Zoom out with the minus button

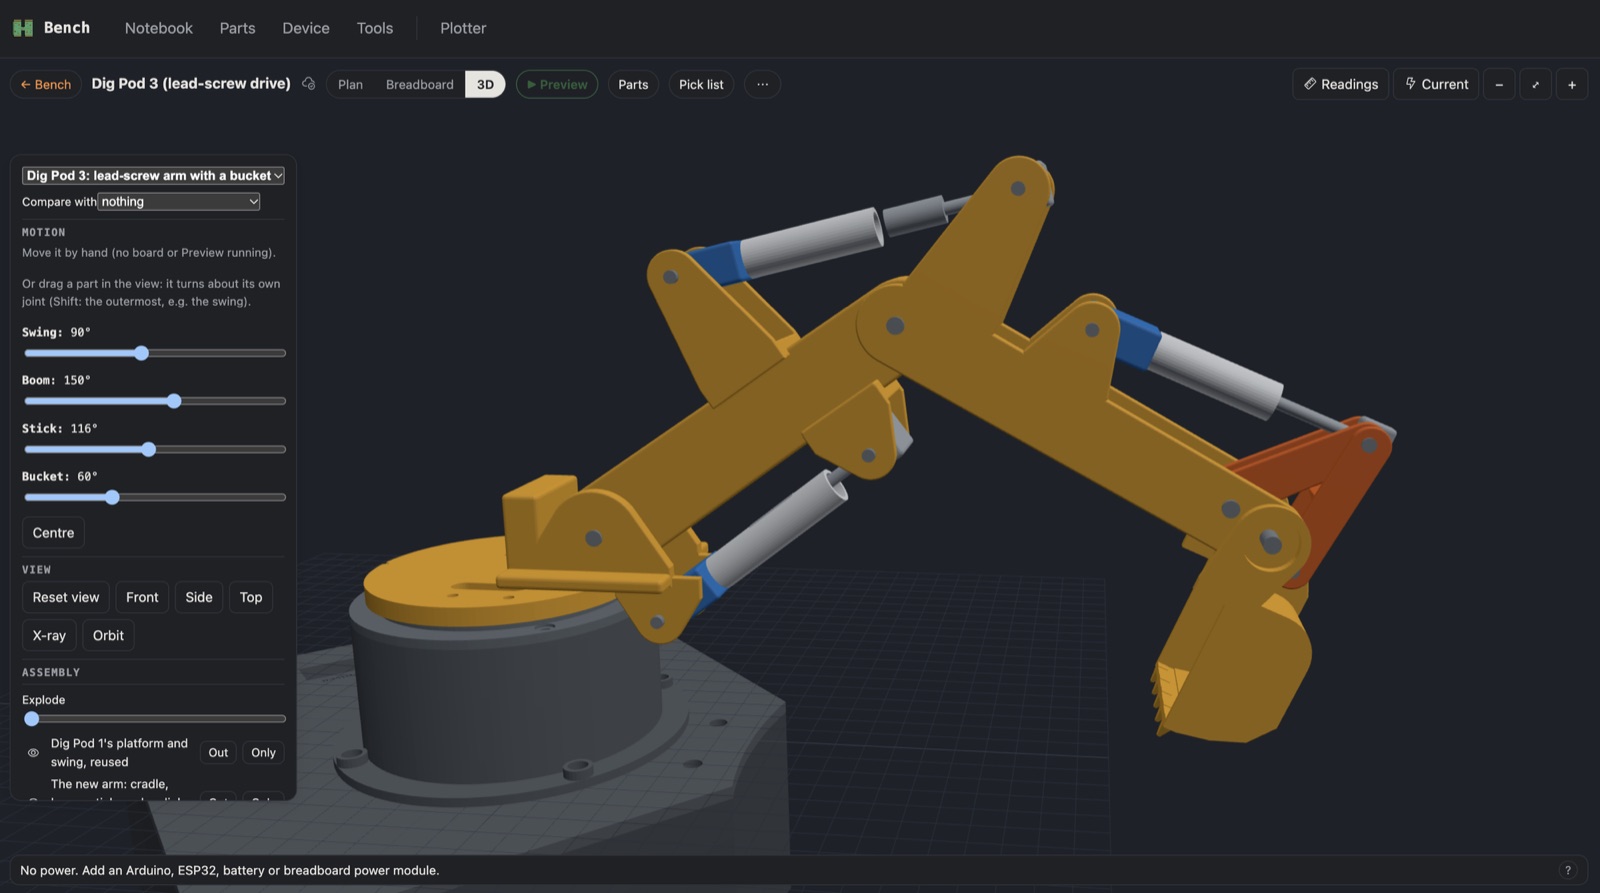(1498, 84)
